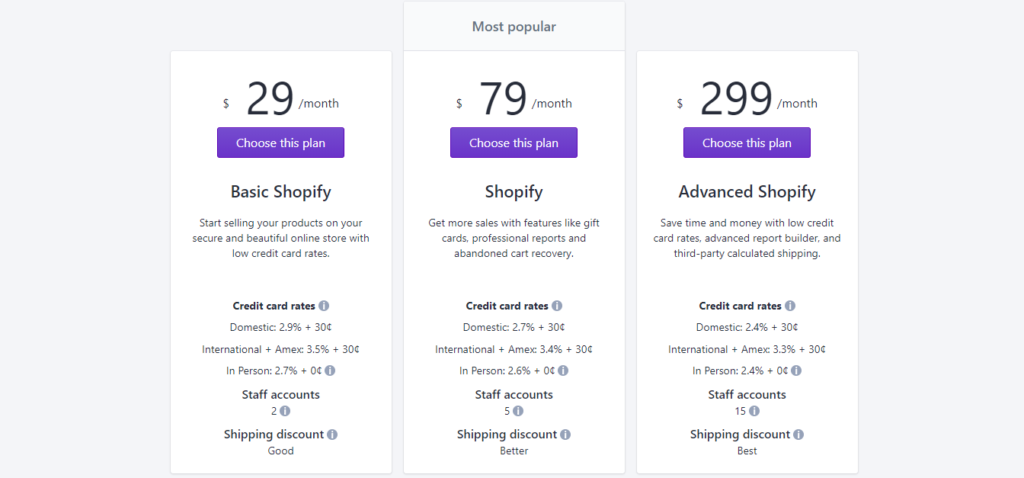Click info icon by Basic Shopify Shipping discount
The height and width of the screenshot is (478, 1024).
pyautogui.click(x=332, y=434)
